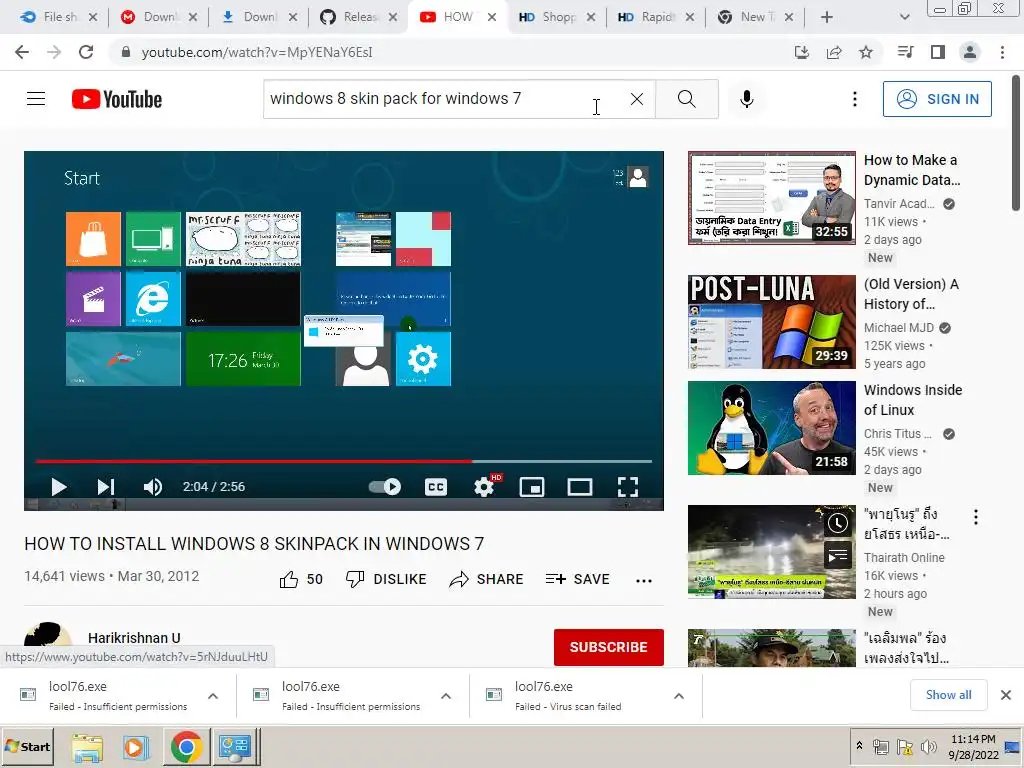Open the share page icon in address bar
1024x768 pixels.
(834, 52)
